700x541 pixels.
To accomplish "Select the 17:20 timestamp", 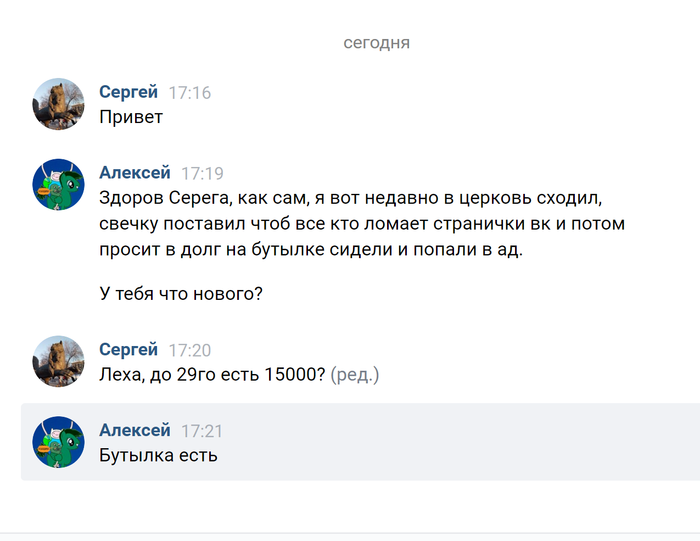I will point(189,350).
